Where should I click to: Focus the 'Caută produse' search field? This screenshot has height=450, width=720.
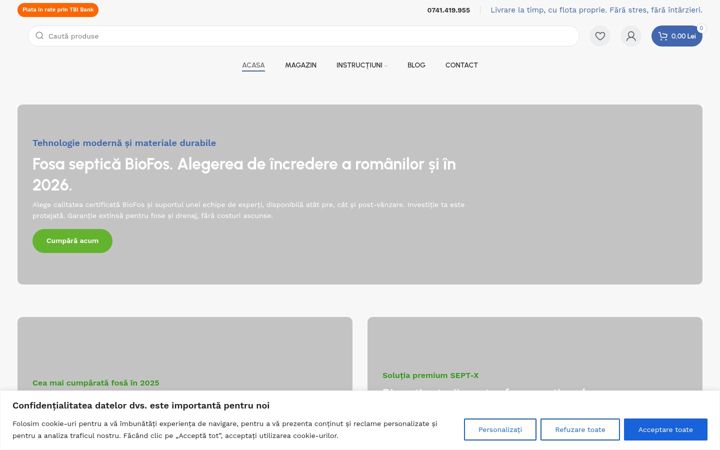coord(304,36)
